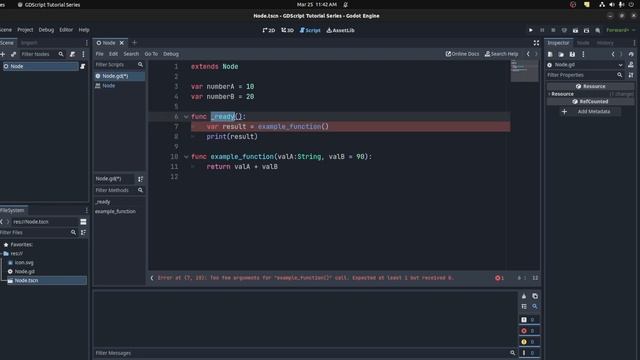Collapse the script panel with left arrow
Screen dimensions: 640x360
pos(152,278)
